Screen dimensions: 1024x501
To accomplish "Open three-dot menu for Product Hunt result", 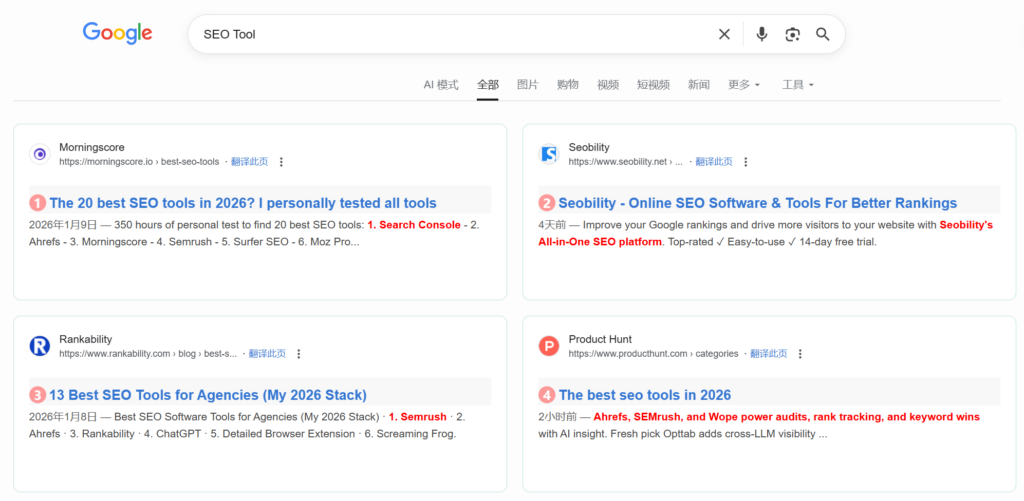I will tap(800, 354).
